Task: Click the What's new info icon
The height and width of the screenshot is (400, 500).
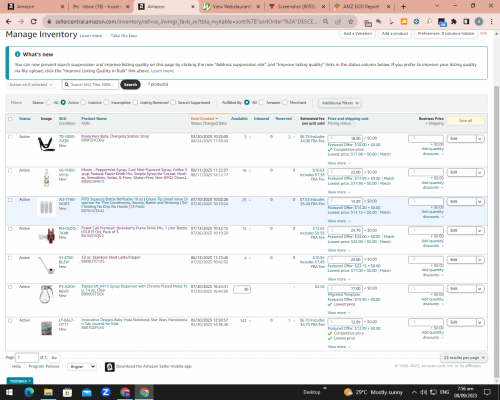Action: (17, 54)
